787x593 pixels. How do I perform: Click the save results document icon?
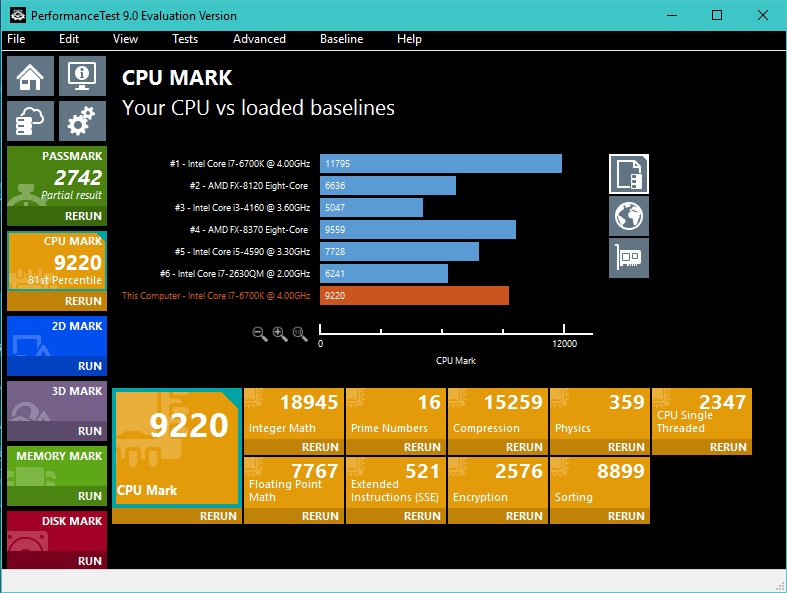click(629, 174)
